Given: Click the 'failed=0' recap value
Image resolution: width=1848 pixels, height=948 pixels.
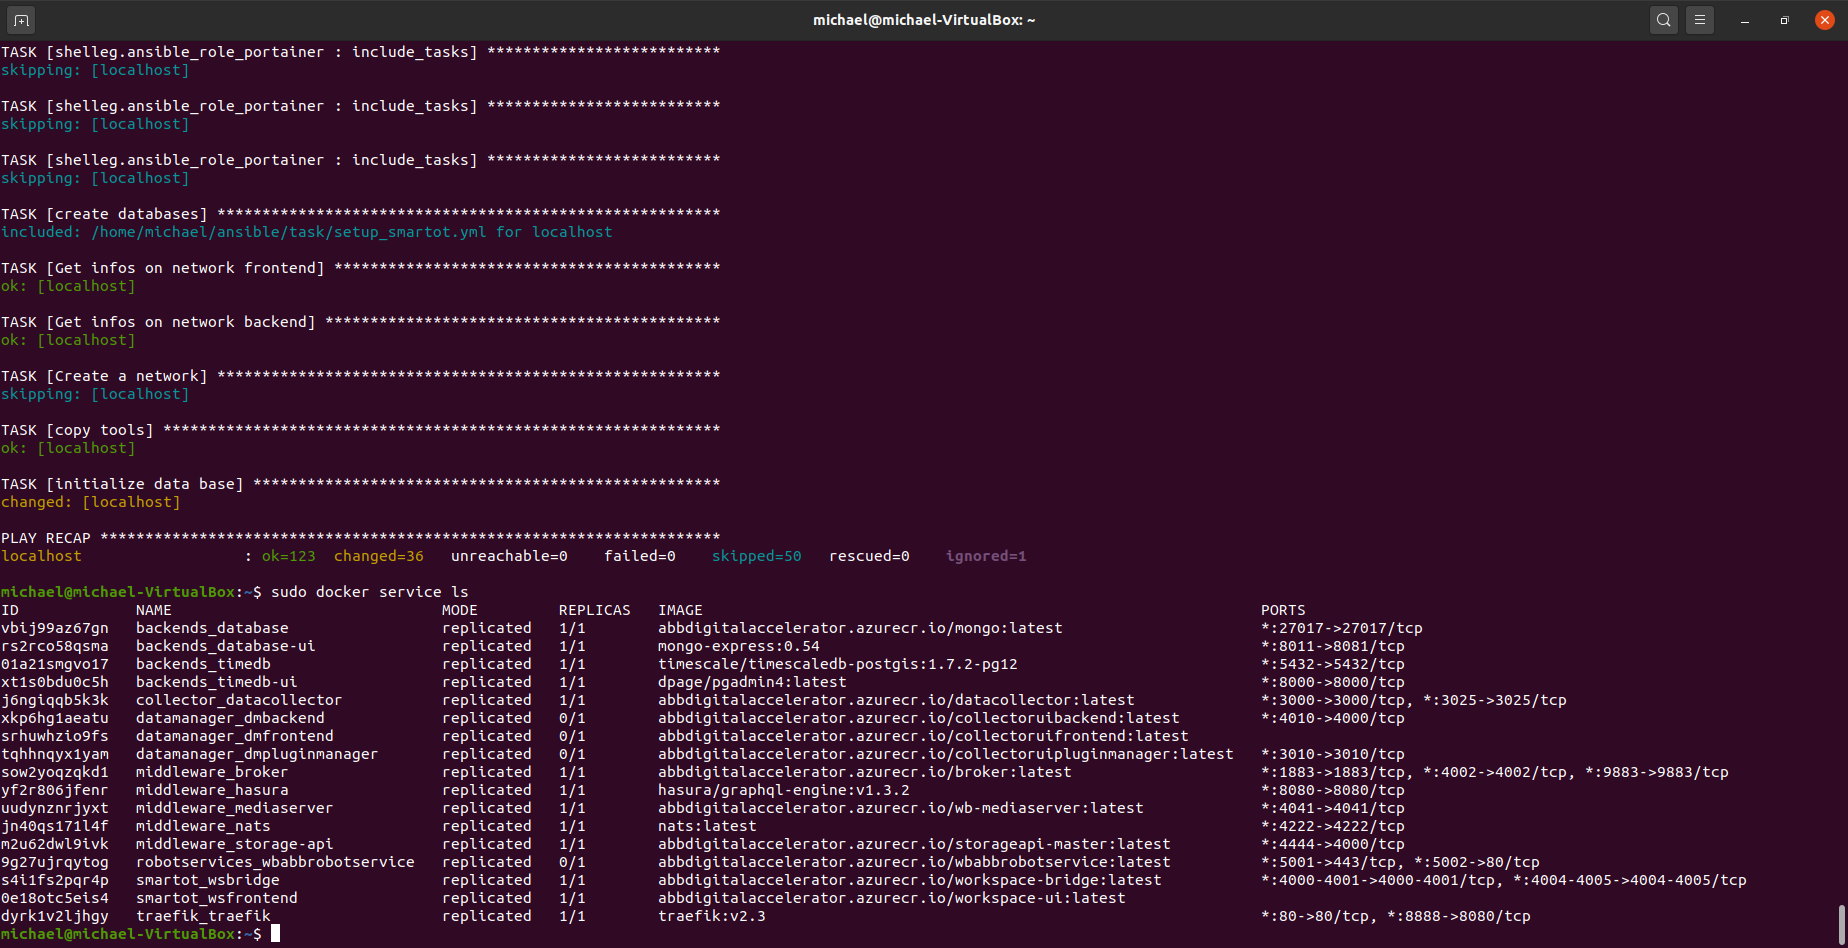Looking at the screenshot, I should click(640, 556).
